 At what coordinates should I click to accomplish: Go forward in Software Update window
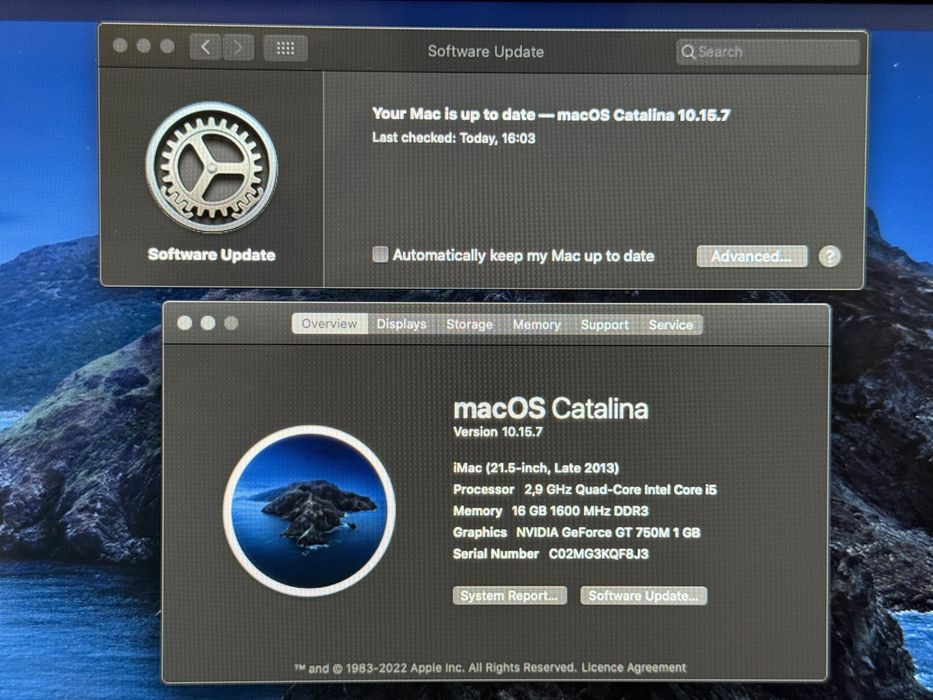tap(239, 47)
